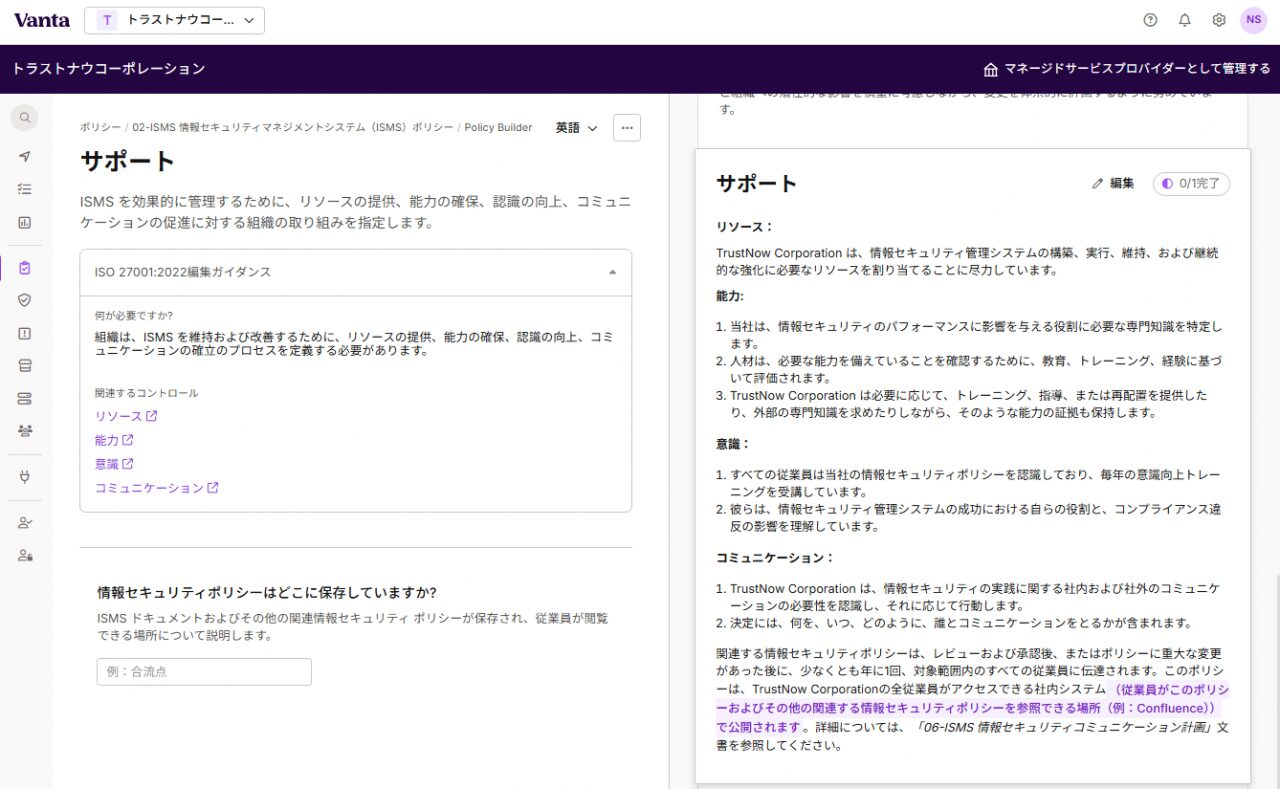Open the user lock icon in sidebar
This screenshot has height=789, width=1280.
pos(25,555)
